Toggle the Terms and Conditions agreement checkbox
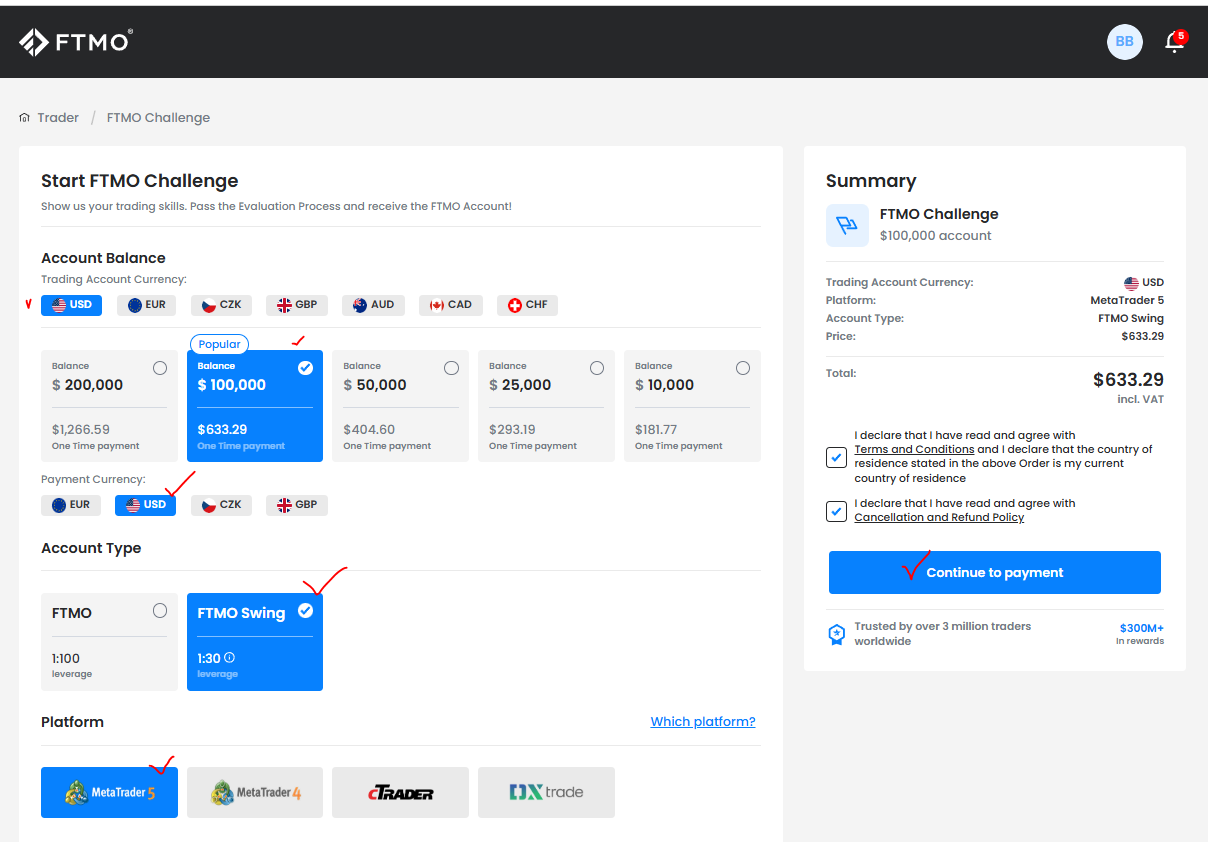 point(837,458)
